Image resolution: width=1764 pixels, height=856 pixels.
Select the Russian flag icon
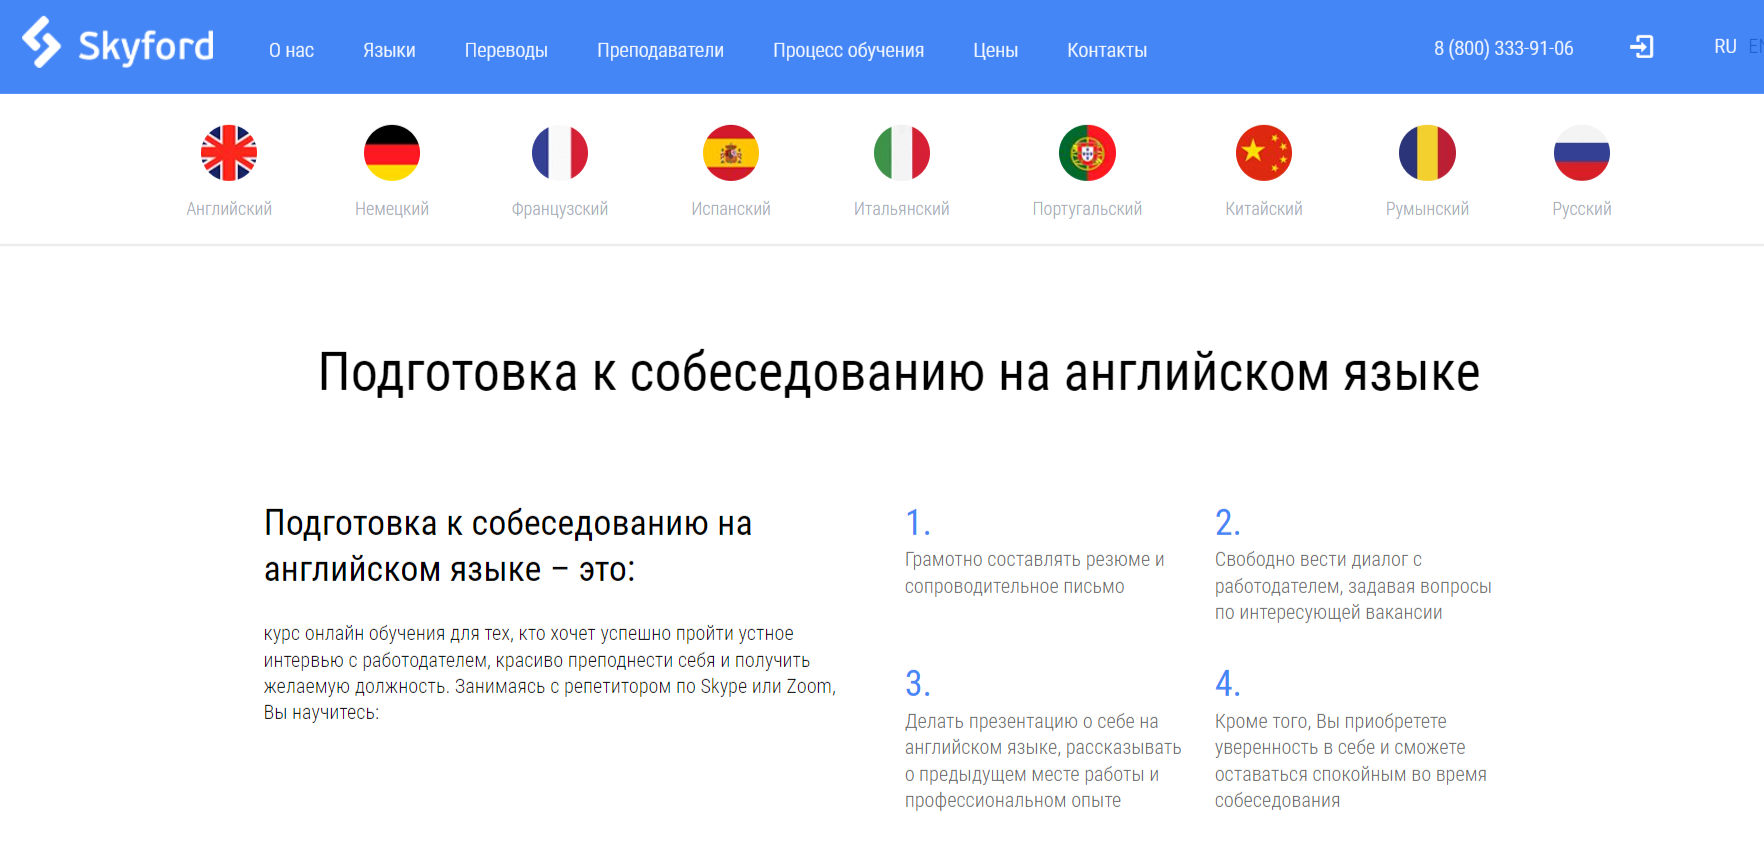coord(1582,153)
